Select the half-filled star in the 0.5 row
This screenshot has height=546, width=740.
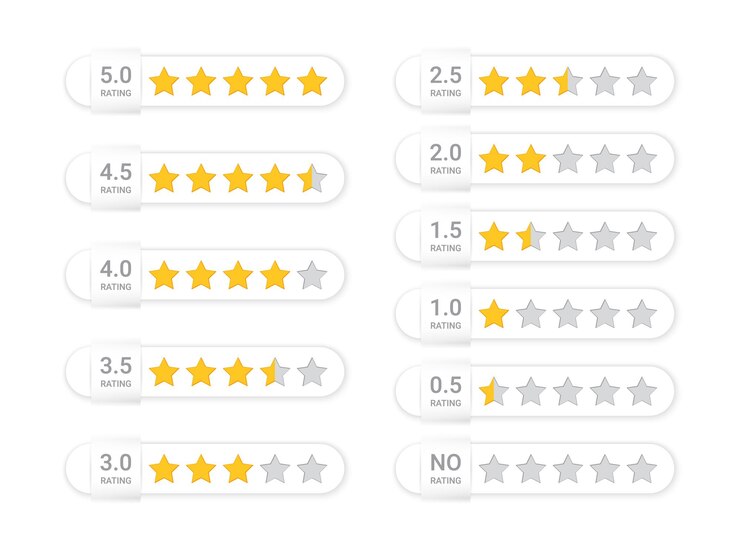pyautogui.click(x=494, y=391)
